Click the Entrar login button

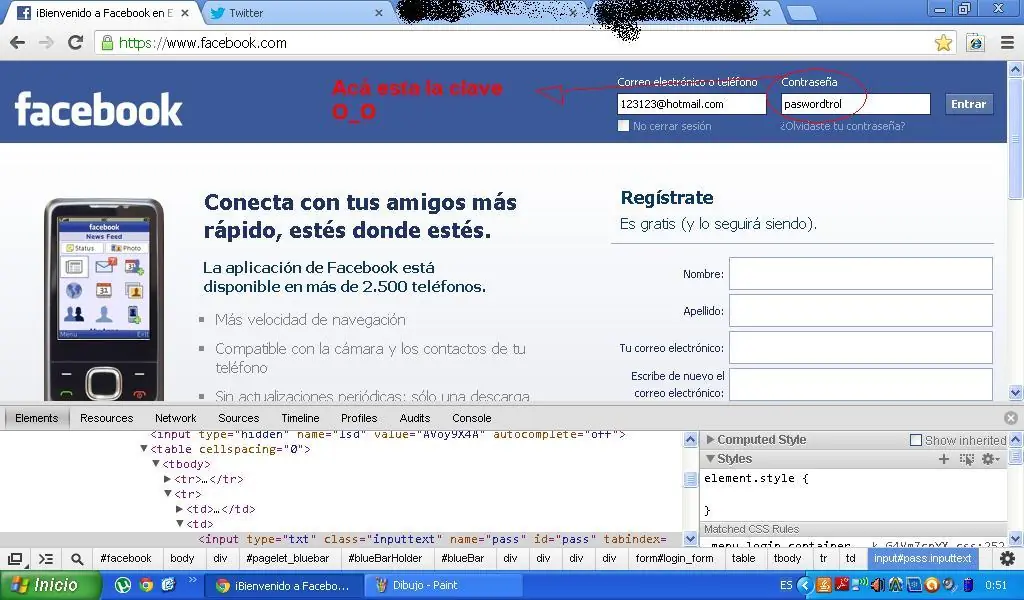coord(968,104)
